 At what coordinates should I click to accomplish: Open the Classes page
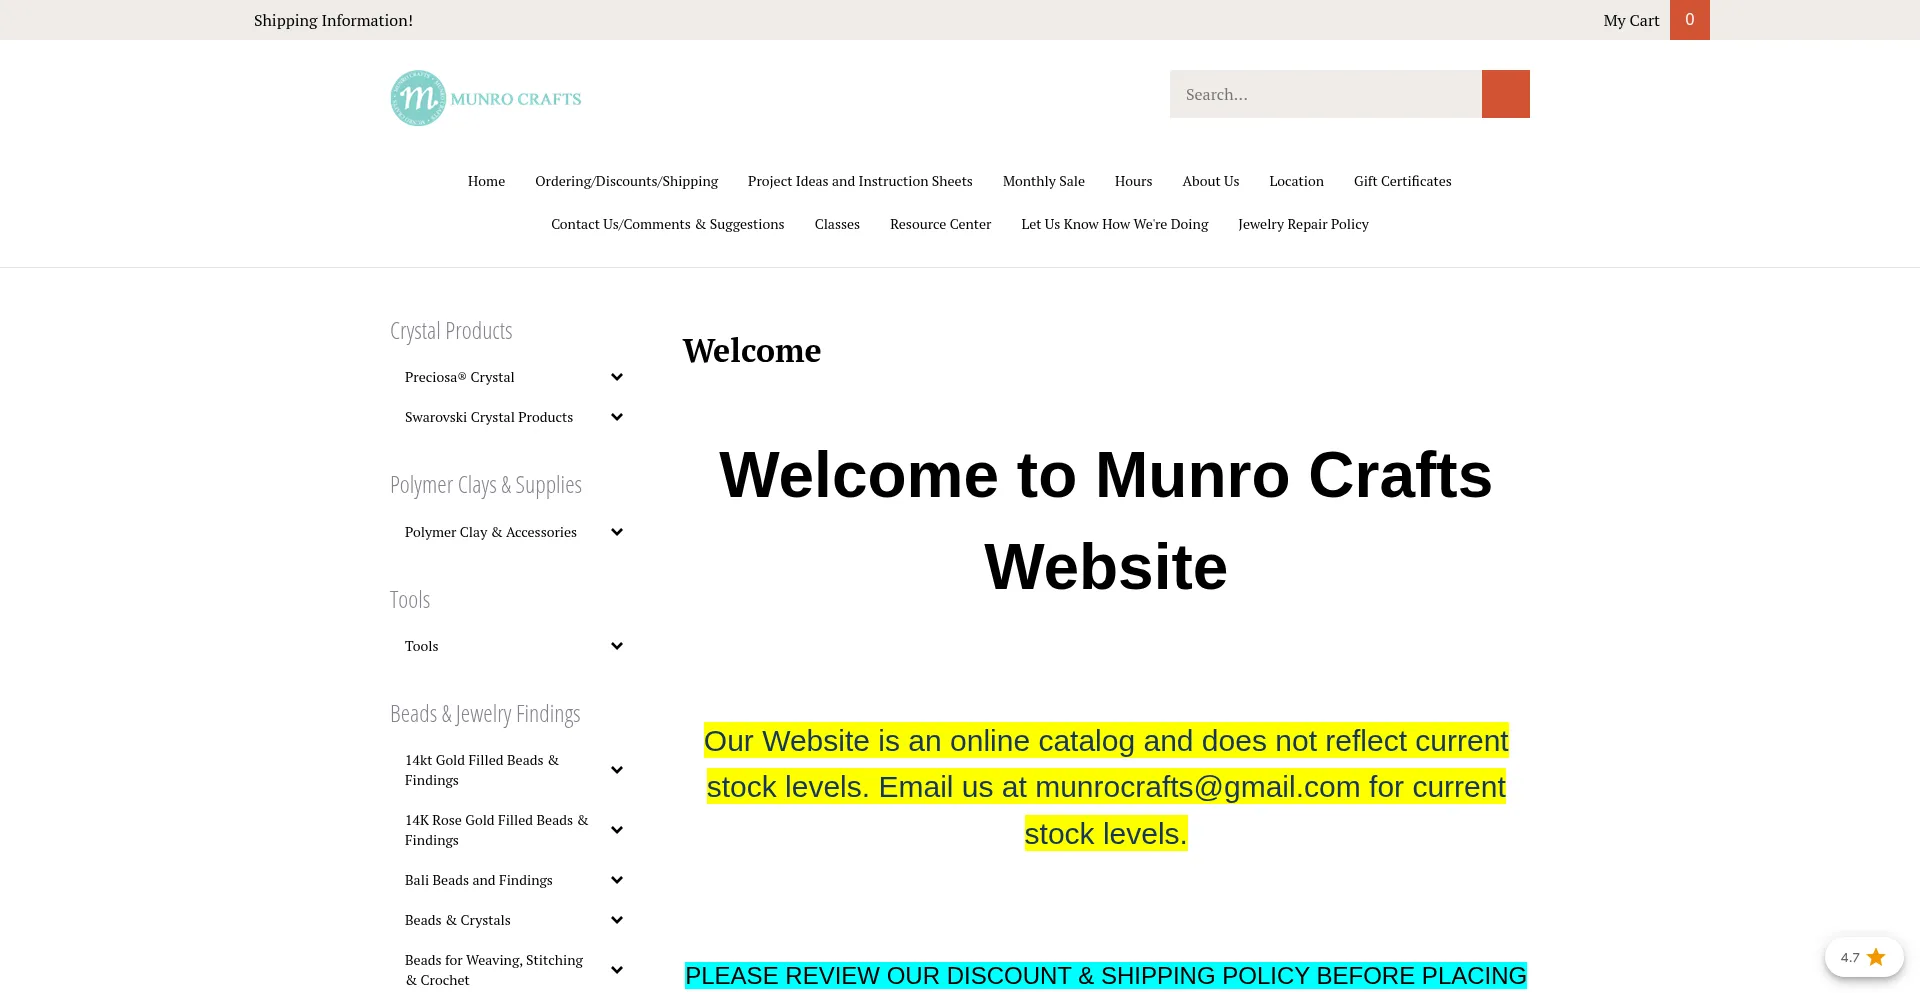click(x=837, y=224)
